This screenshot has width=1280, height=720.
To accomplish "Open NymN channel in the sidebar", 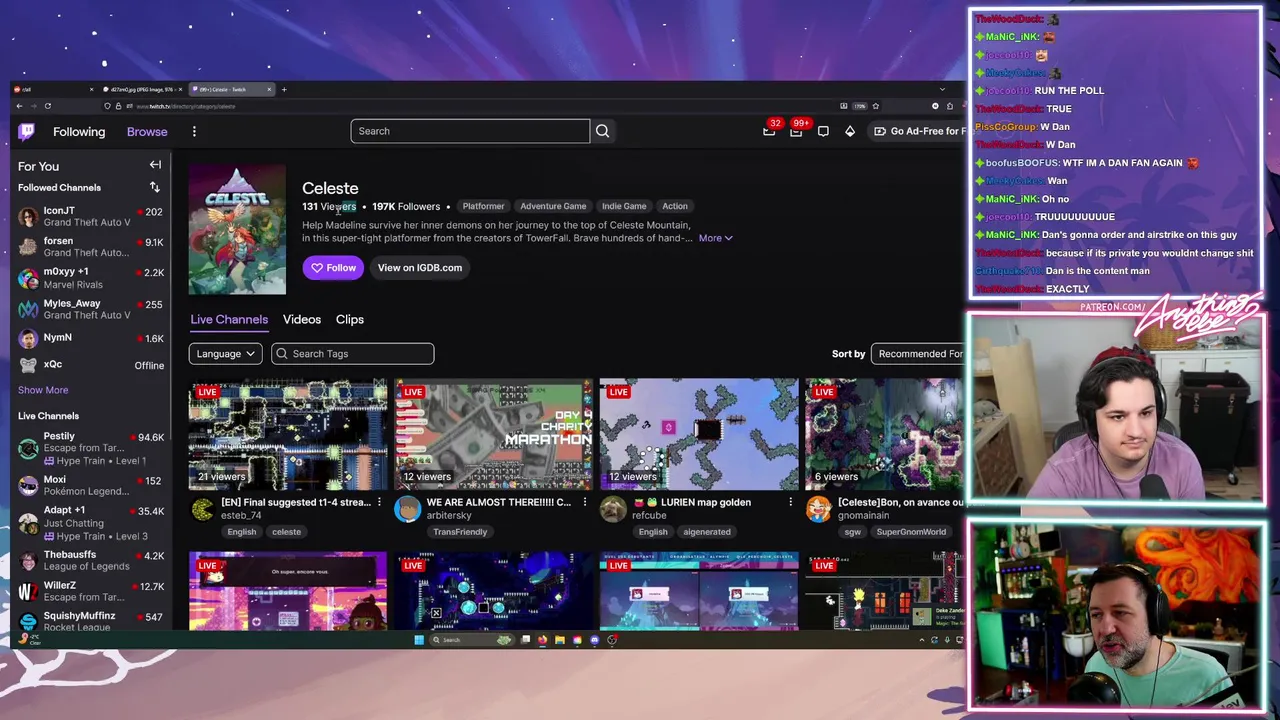I will pyautogui.click(x=90, y=338).
